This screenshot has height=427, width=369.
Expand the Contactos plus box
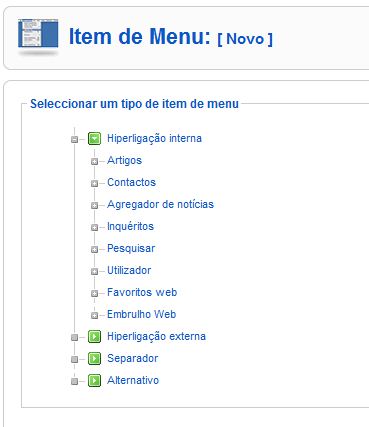coord(94,184)
